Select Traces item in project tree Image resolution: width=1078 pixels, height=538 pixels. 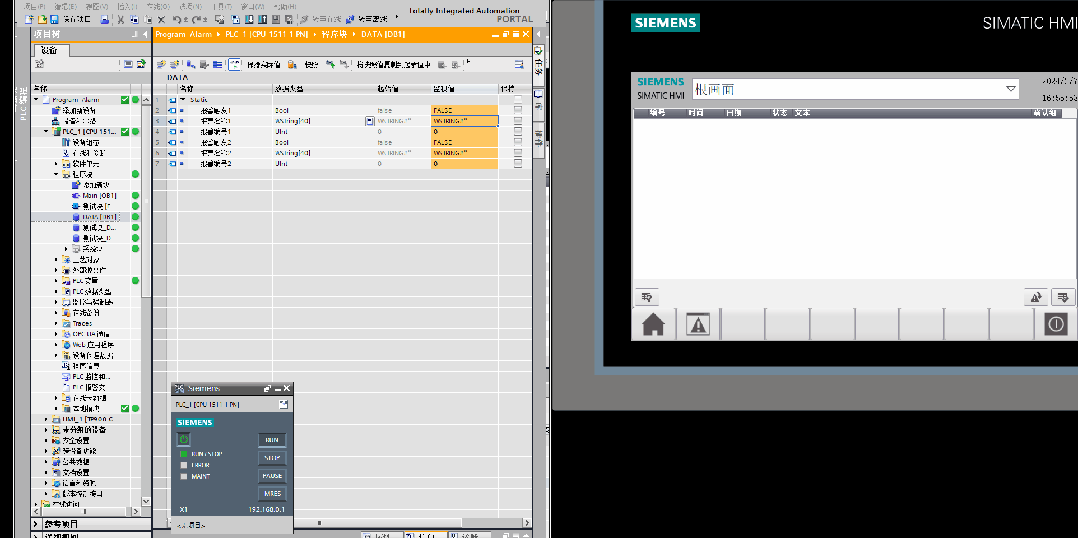(82, 323)
